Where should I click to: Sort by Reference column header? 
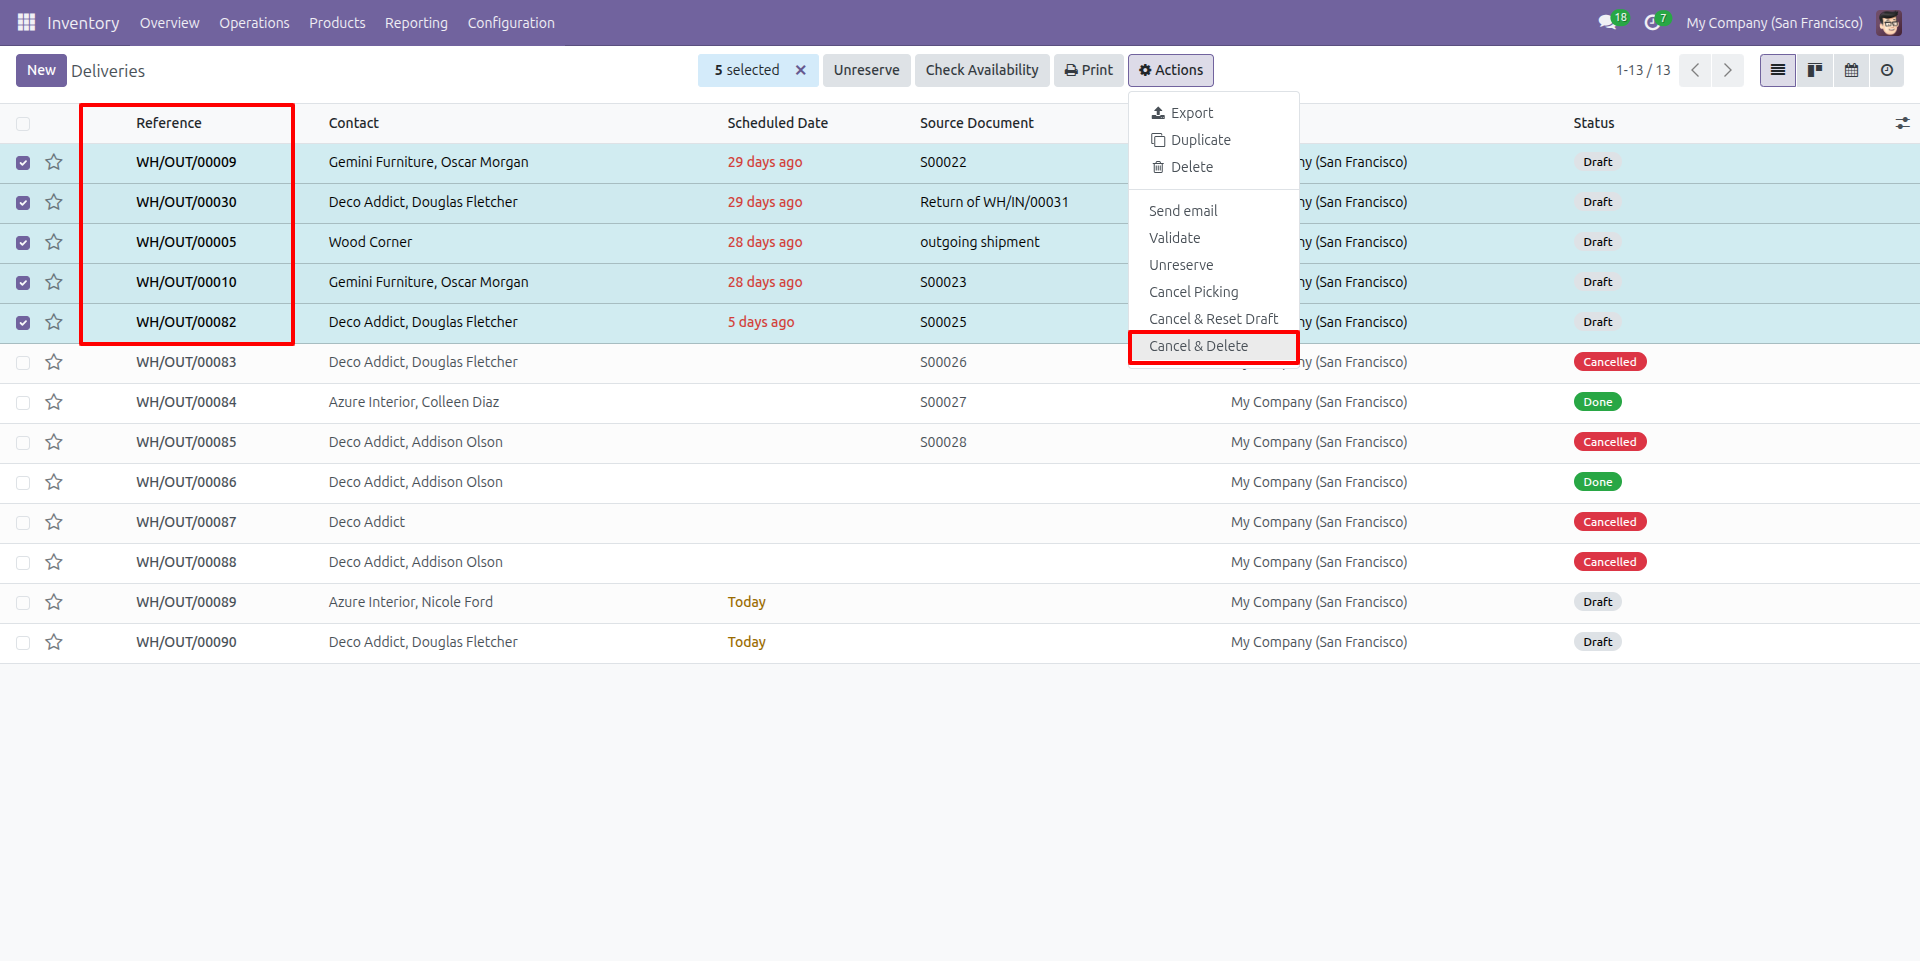(x=169, y=123)
